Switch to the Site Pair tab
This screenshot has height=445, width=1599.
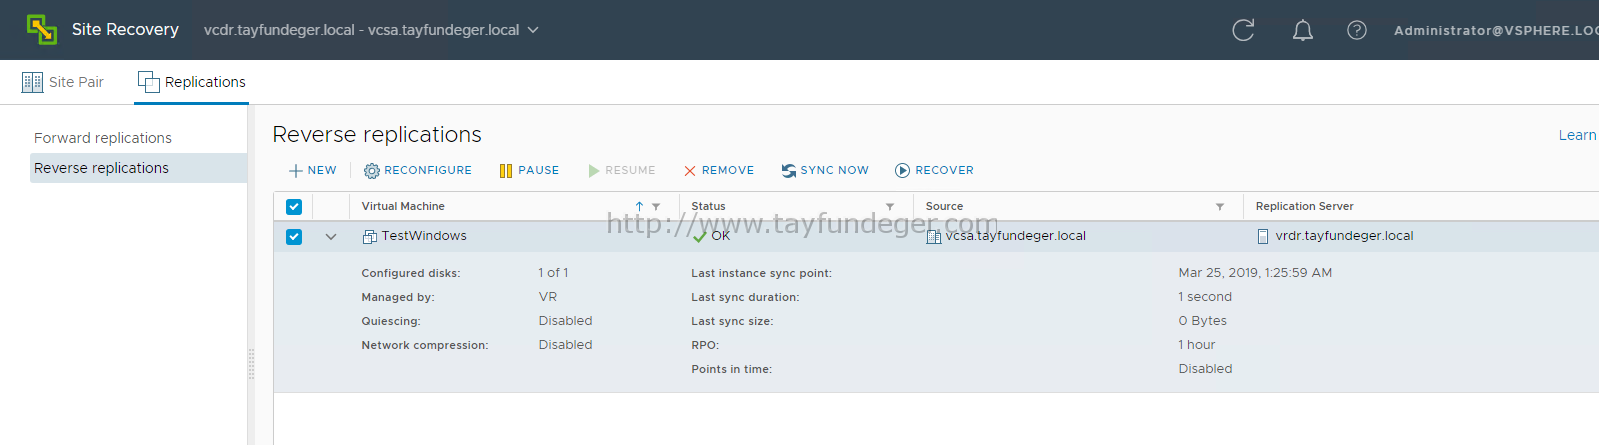pyautogui.click(x=63, y=82)
